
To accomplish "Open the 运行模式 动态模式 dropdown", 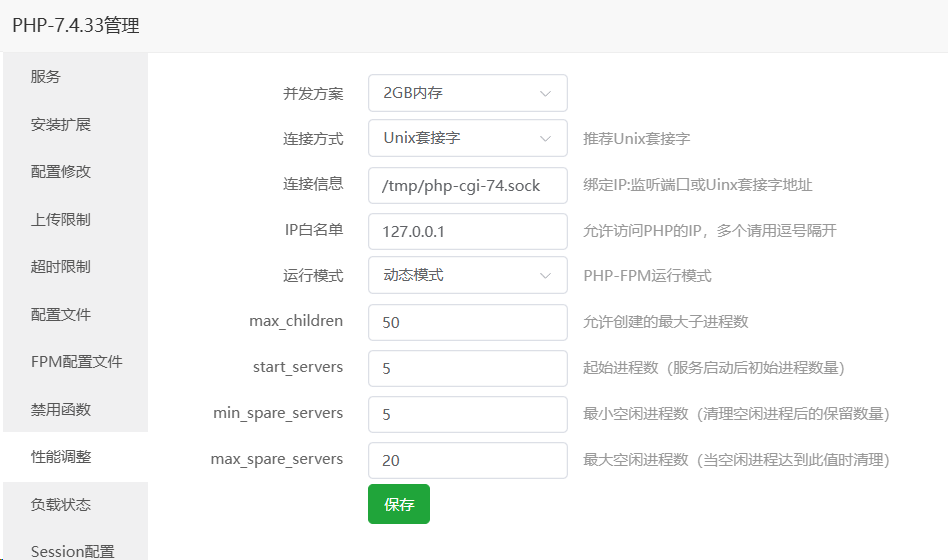I will click(467, 275).
